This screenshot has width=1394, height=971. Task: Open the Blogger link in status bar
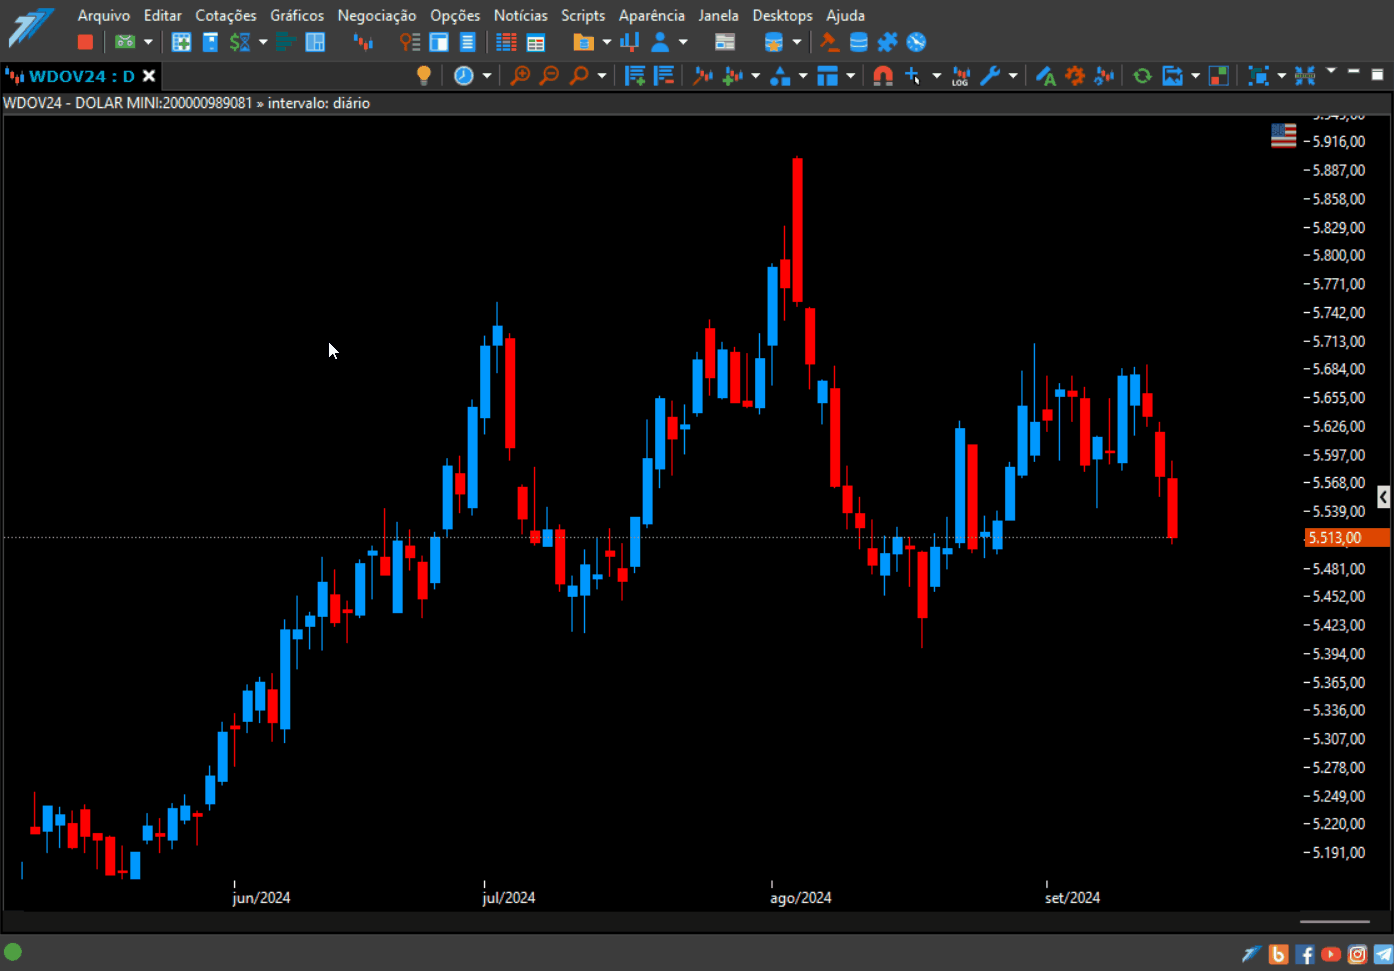(x=1278, y=954)
